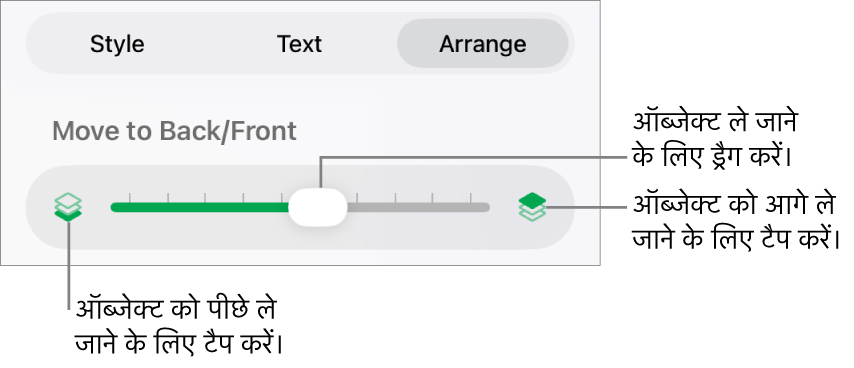Click tick mark just left of slider handle

(x=281, y=197)
